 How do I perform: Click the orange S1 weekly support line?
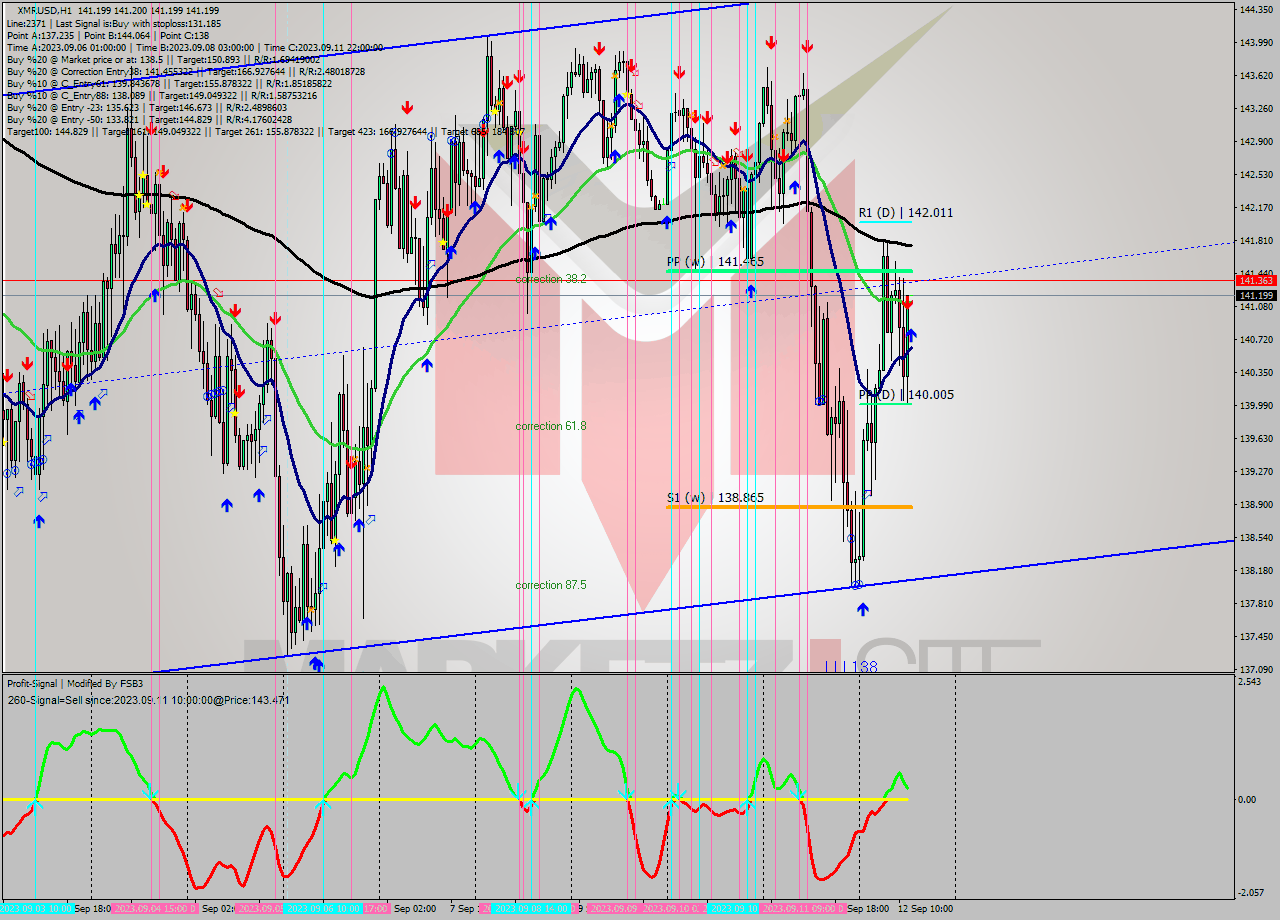tap(789, 507)
